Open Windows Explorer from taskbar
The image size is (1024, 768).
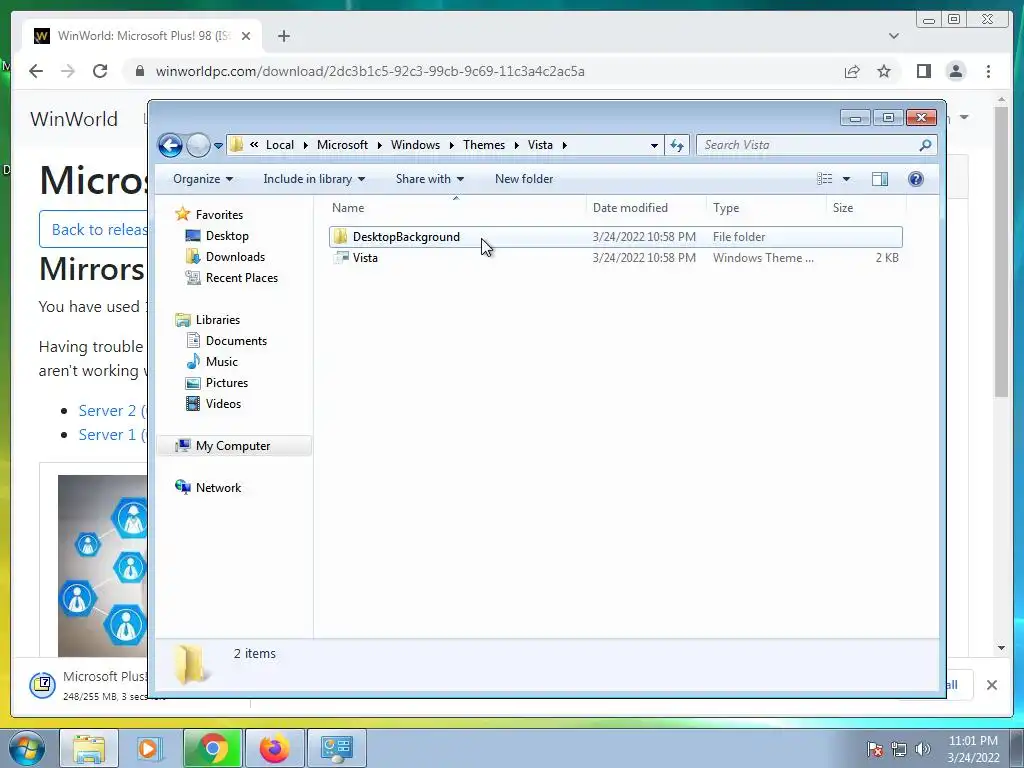coord(89,748)
